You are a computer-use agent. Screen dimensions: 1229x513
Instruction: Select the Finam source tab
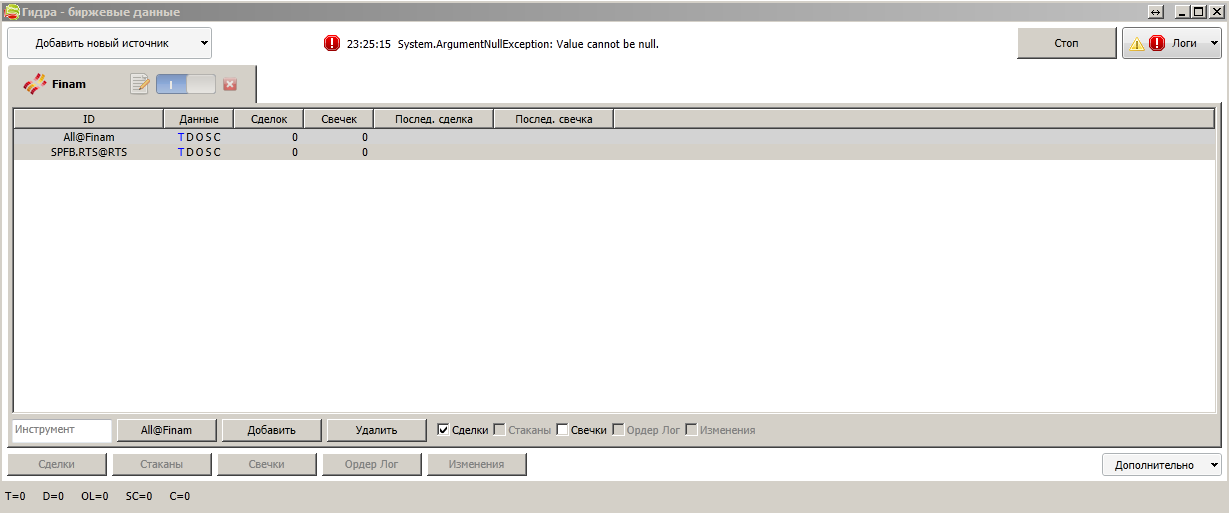(69, 85)
